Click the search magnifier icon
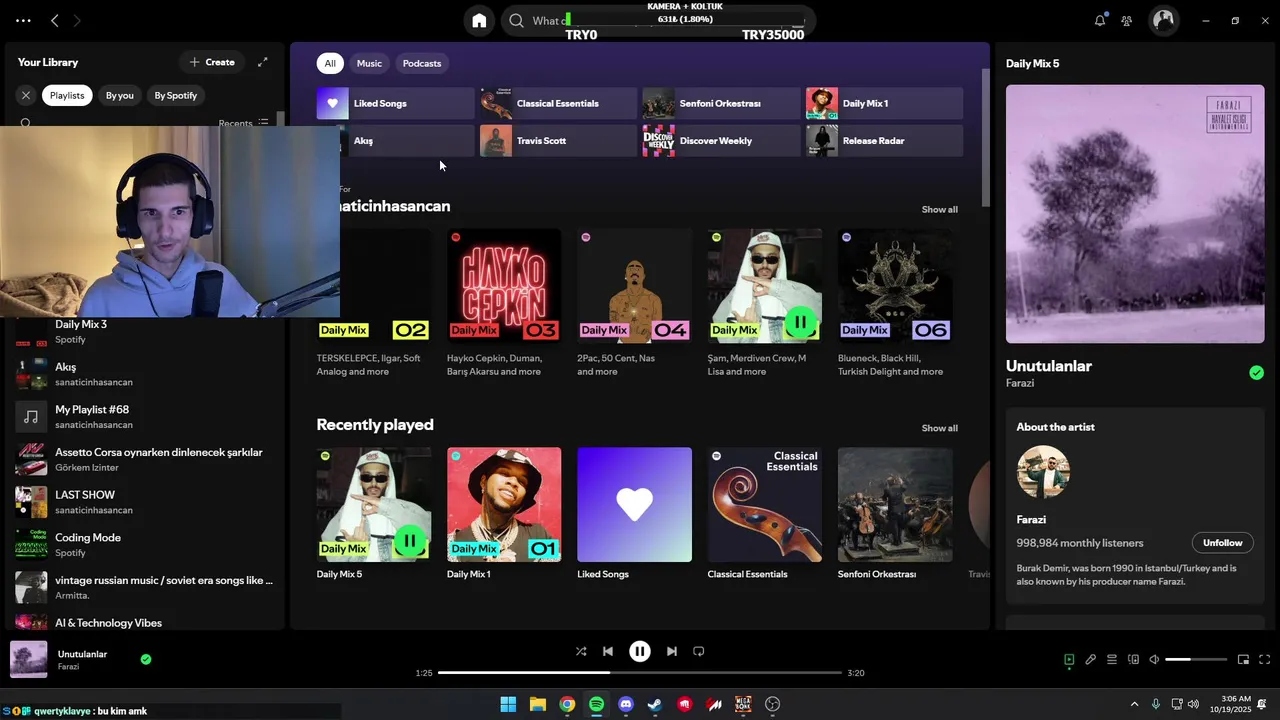This screenshot has height=720, width=1280. (516, 20)
